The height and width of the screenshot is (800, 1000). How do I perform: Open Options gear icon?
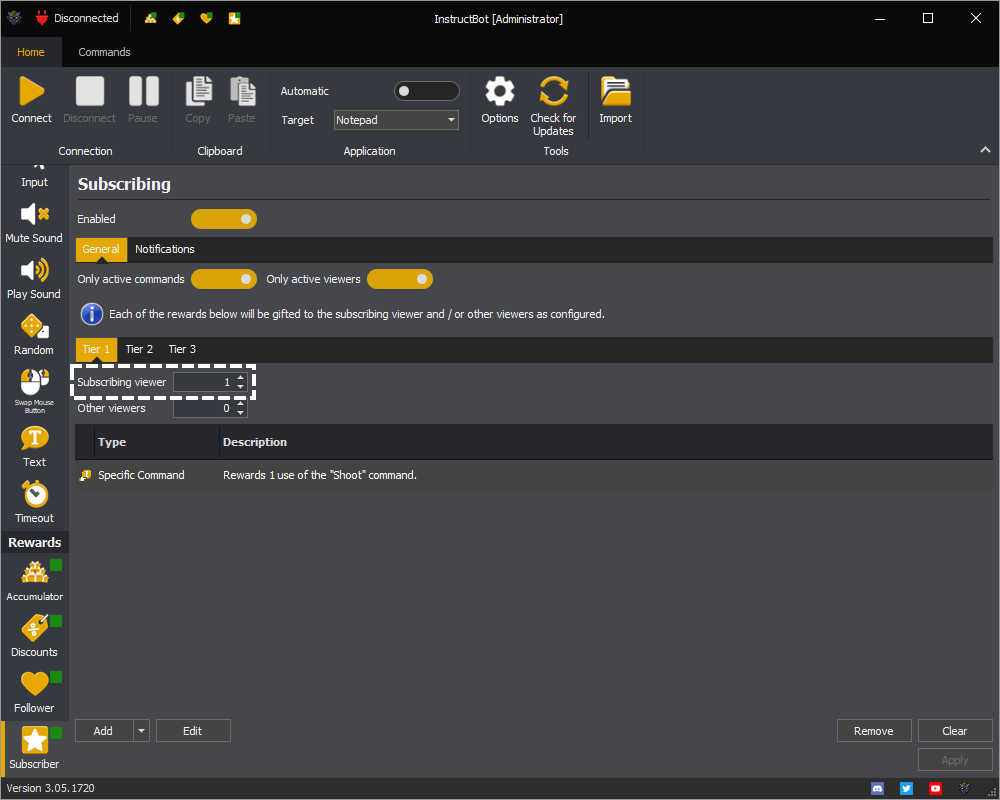click(x=500, y=91)
